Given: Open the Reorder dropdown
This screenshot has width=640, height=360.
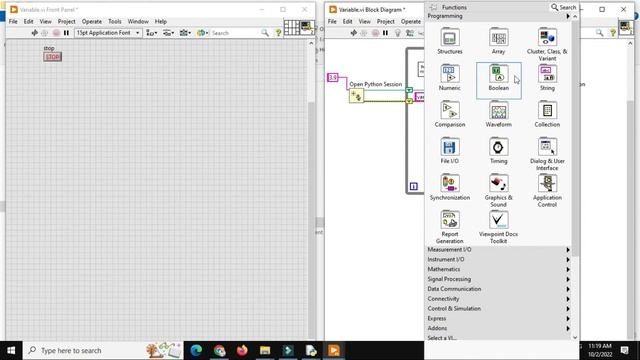Looking at the screenshot, I should point(202,33).
